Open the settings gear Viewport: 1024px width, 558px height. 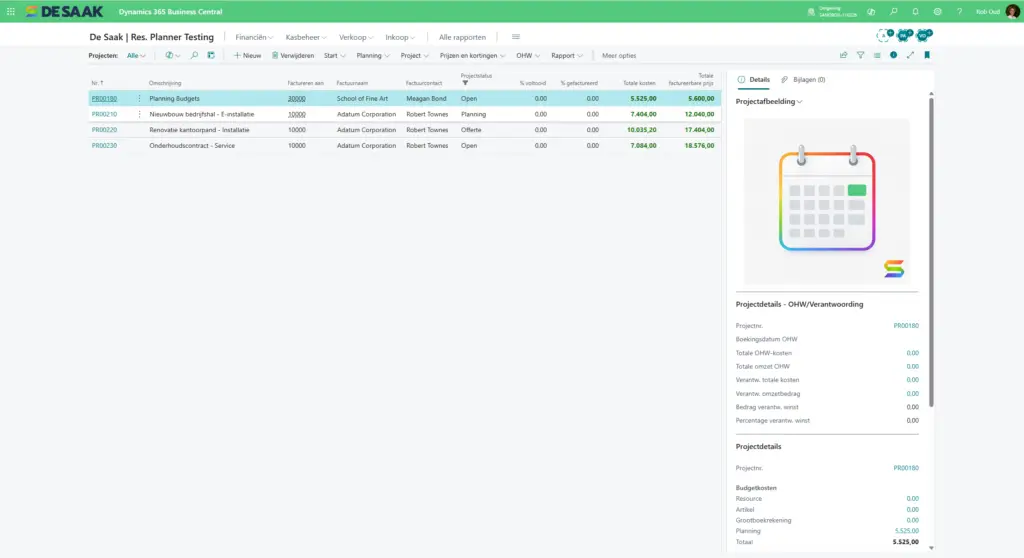coord(937,11)
